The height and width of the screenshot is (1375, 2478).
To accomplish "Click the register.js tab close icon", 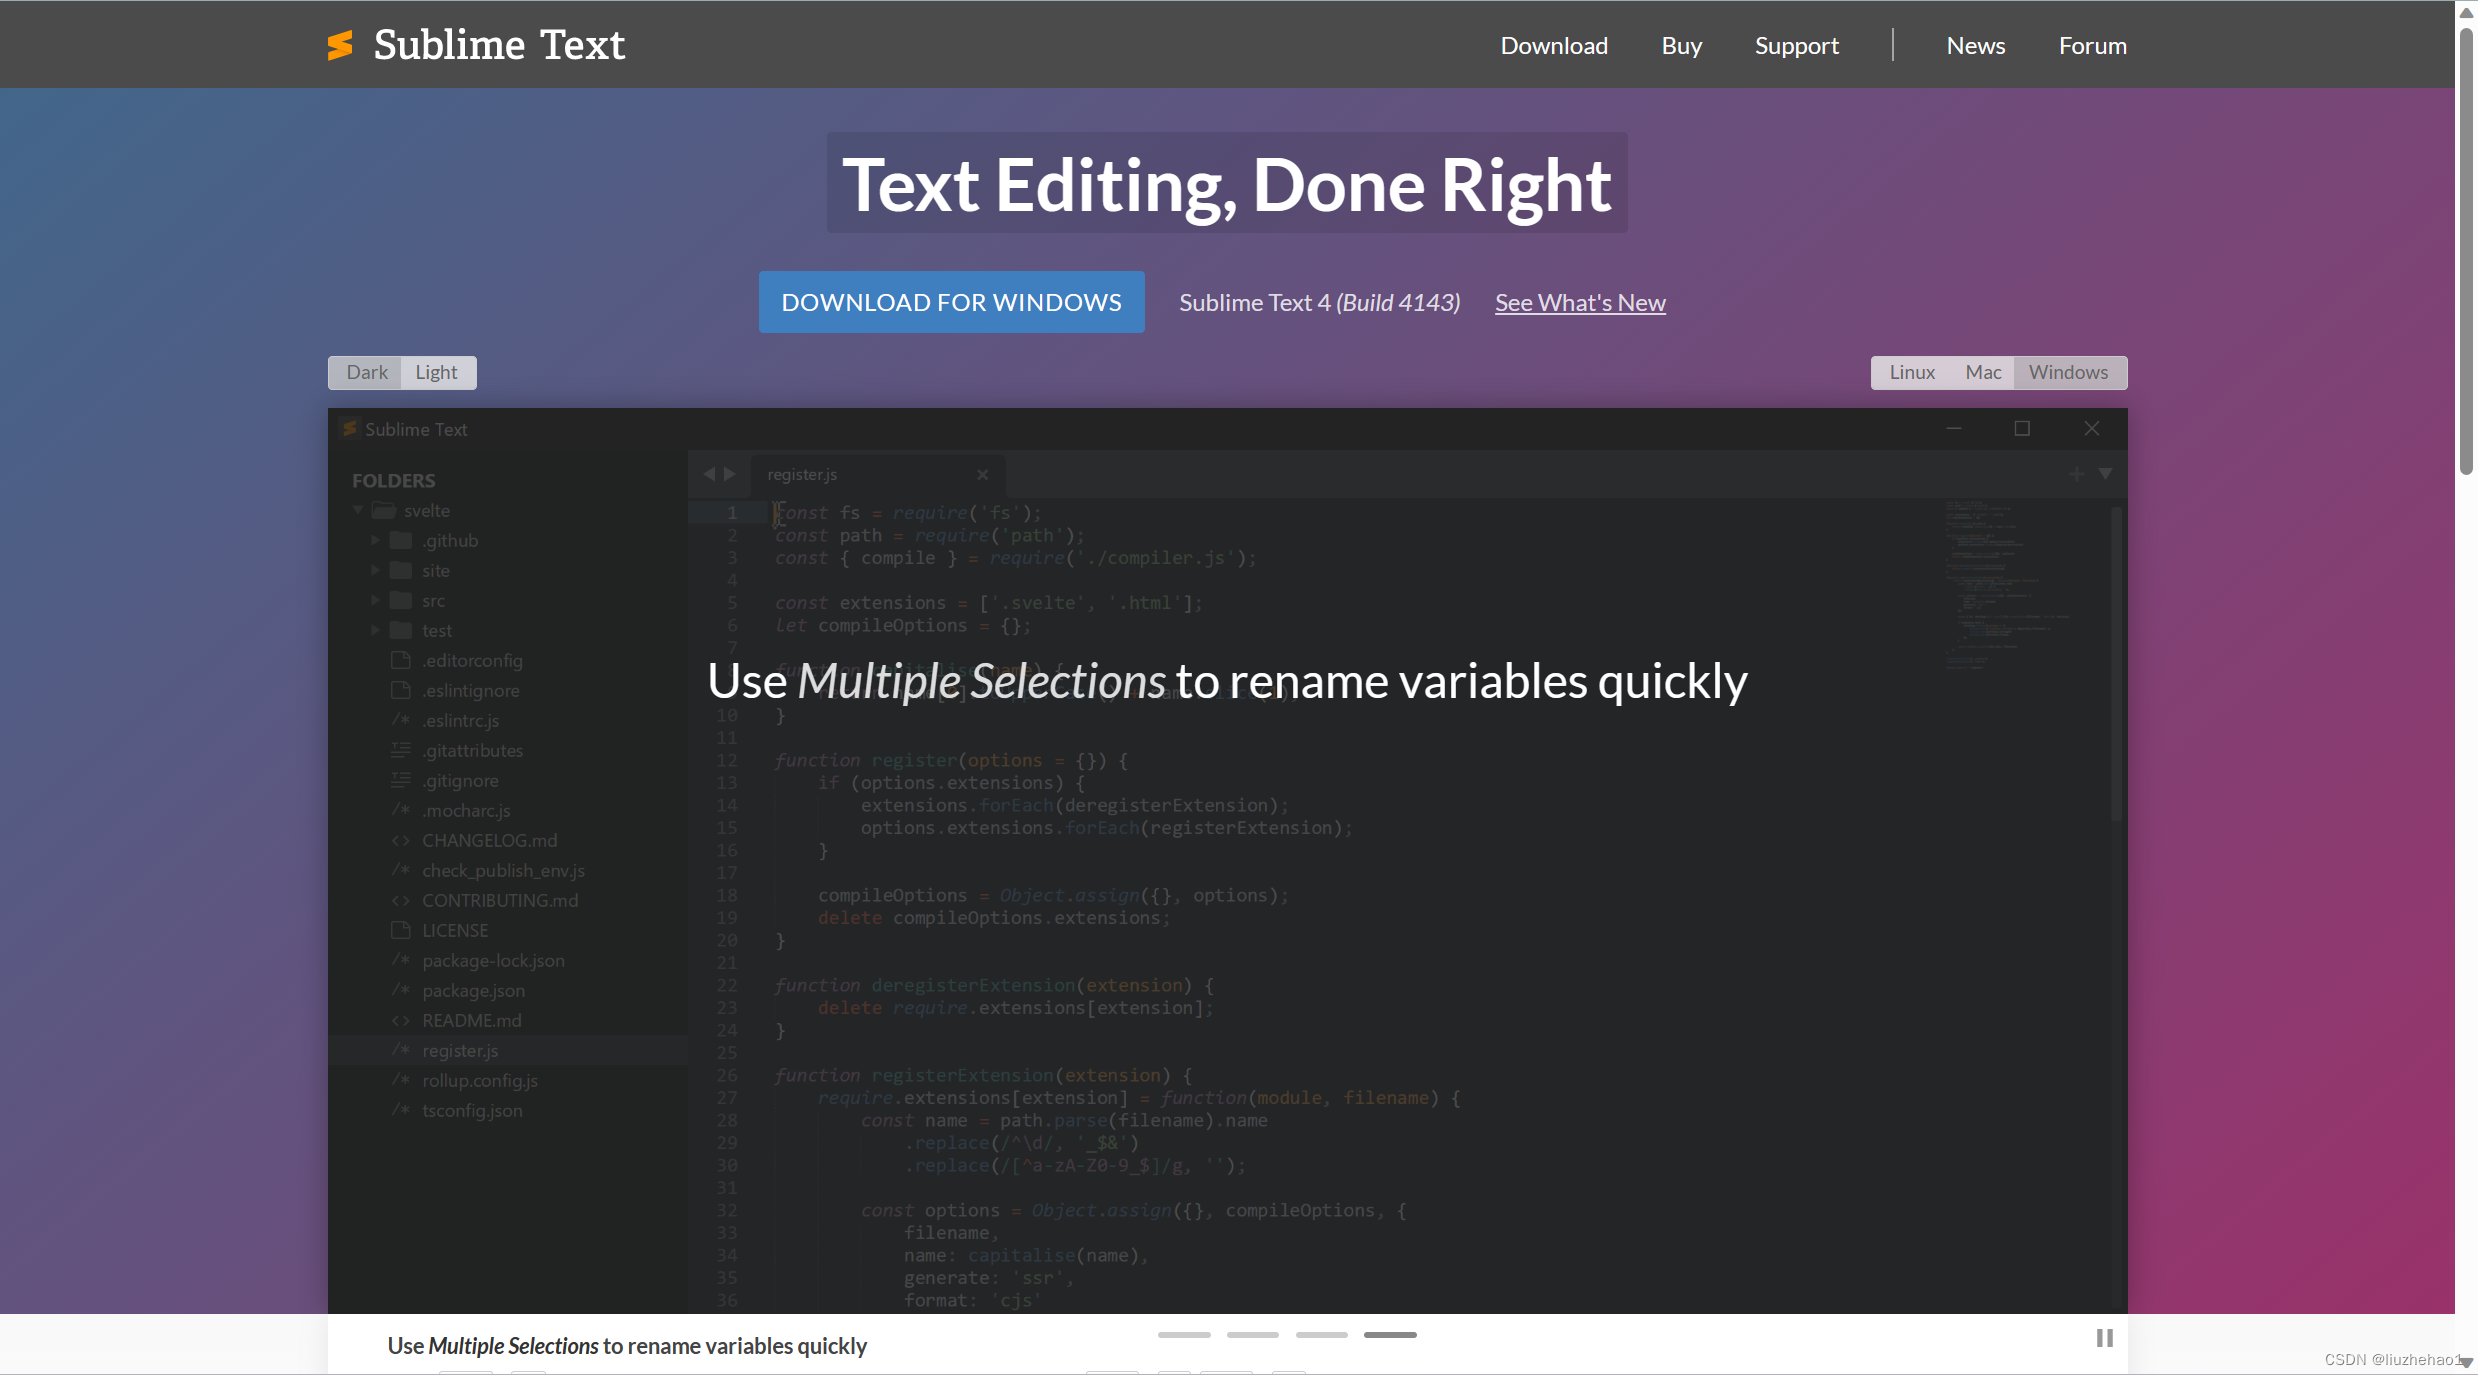I will click(983, 475).
